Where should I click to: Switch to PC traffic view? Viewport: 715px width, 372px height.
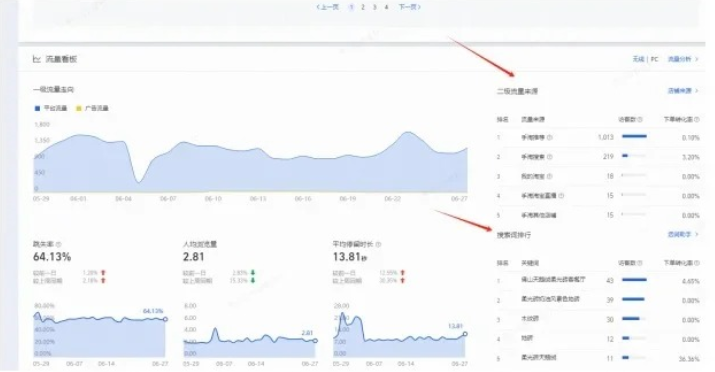654,59
